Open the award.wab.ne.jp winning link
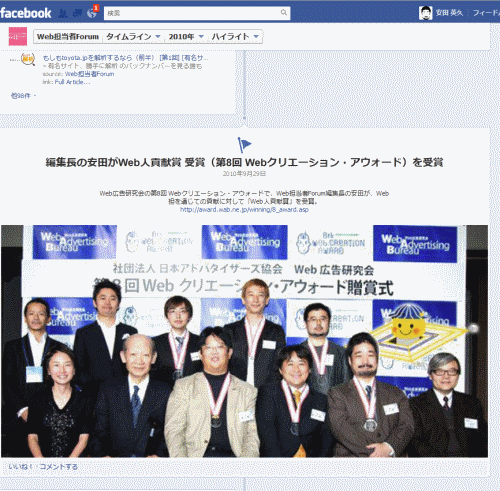Viewport: 500px width, 491px height. tap(244, 209)
